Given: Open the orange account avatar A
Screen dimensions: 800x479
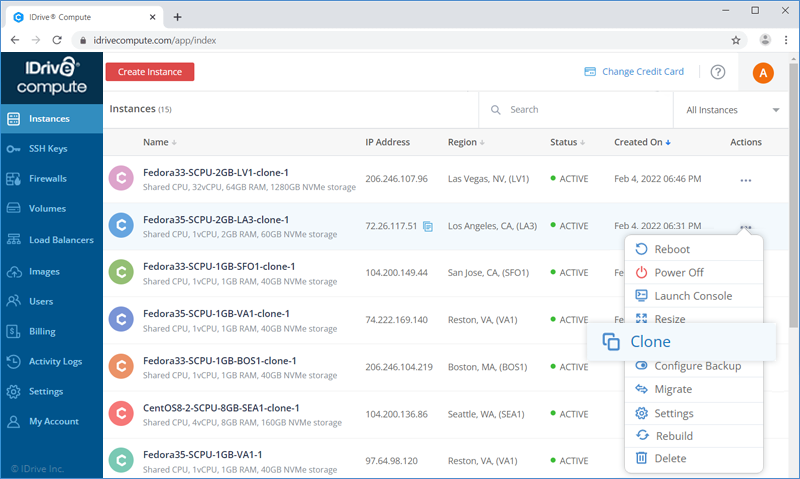Looking at the screenshot, I should pyautogui.click(x=763, y=73).
